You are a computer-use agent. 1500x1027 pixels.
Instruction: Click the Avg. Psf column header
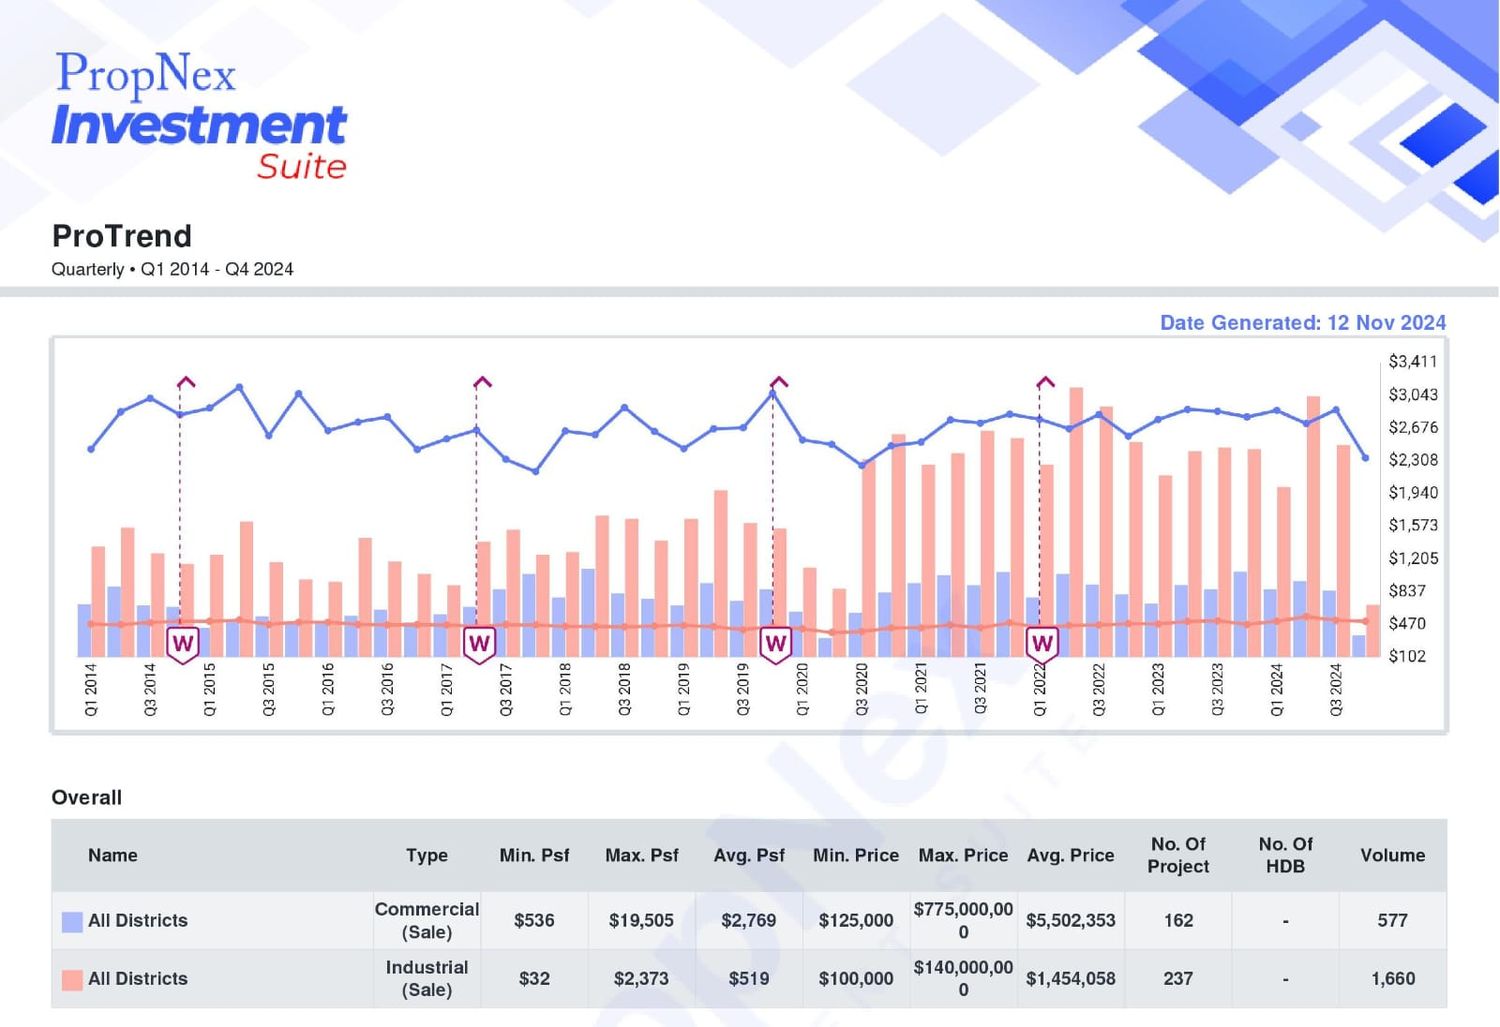pyautogui.click(x=748, y=855)
